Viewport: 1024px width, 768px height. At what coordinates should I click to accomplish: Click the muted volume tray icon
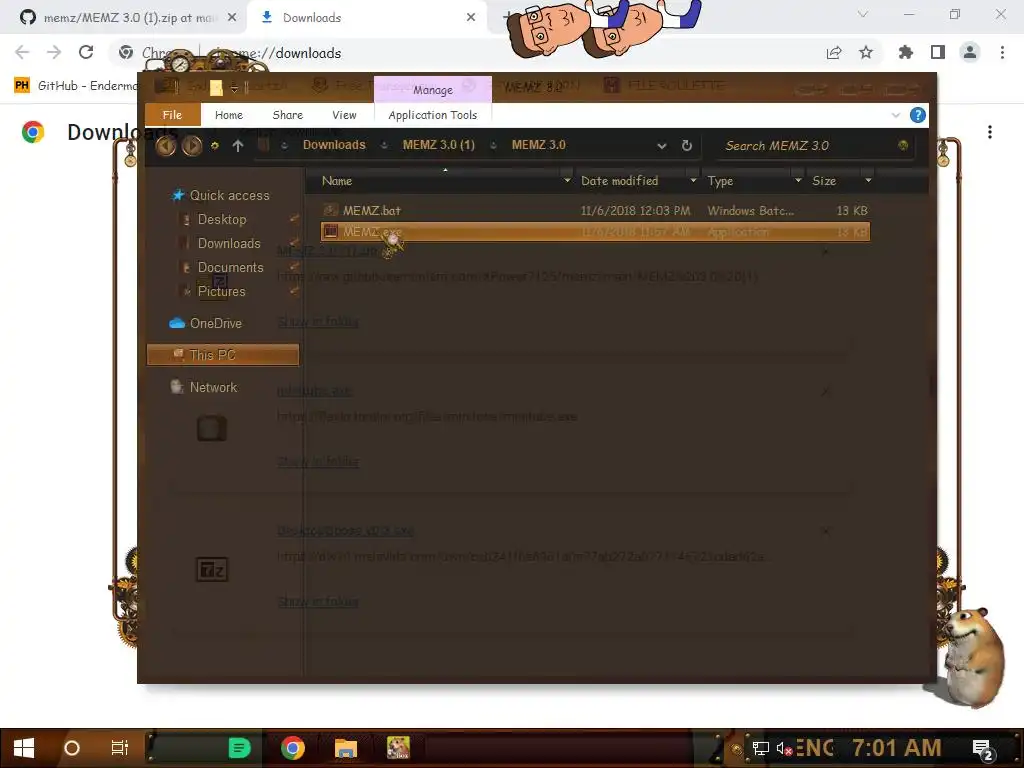coord(784,748)
